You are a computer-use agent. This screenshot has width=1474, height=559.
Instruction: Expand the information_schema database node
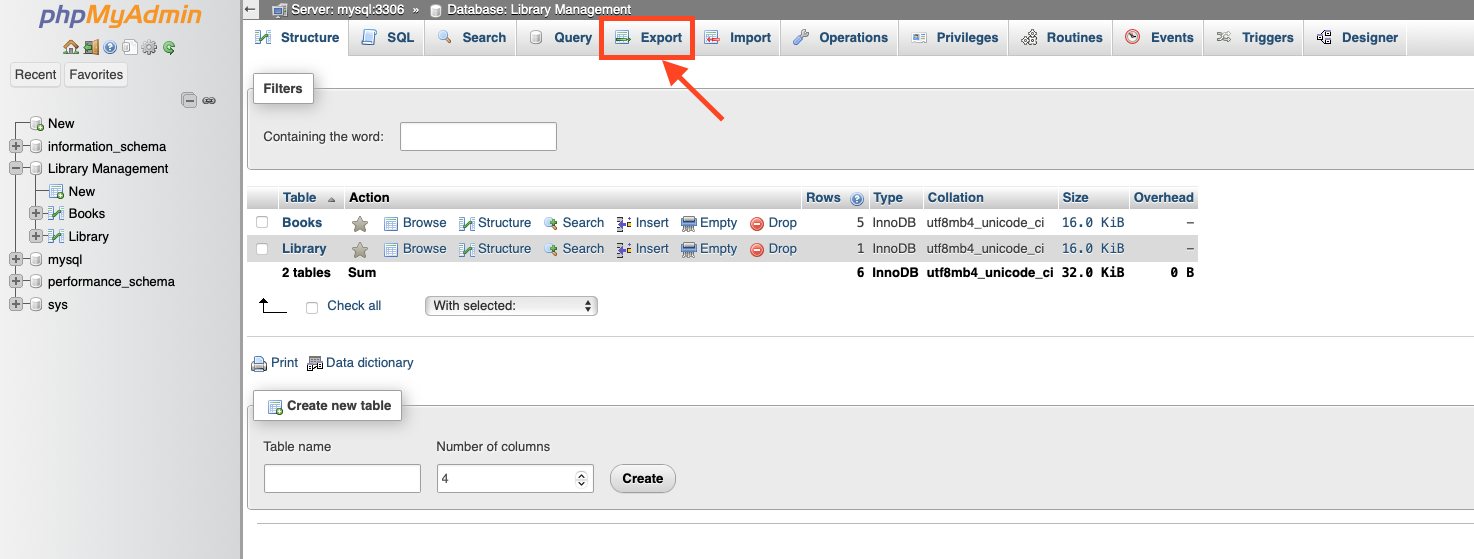(16, 146)
